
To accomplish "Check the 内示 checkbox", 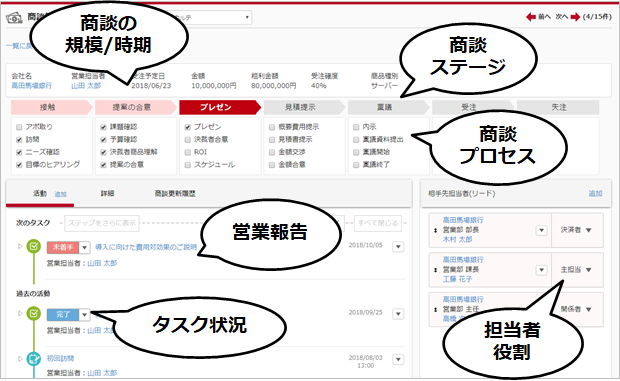I will click(356, 127).
